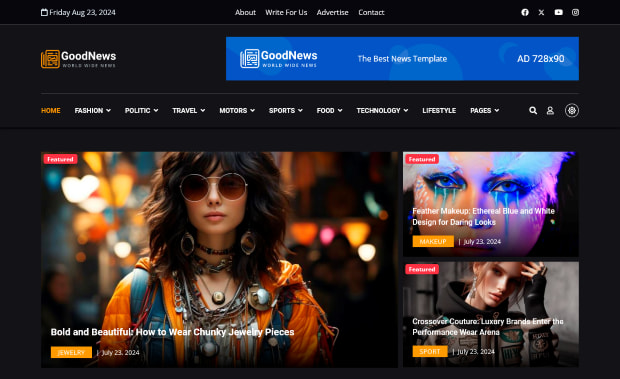620x379 pixels.
Task: Click the jewelry article date 'July 23, 2024'
Action: [121, 353]
